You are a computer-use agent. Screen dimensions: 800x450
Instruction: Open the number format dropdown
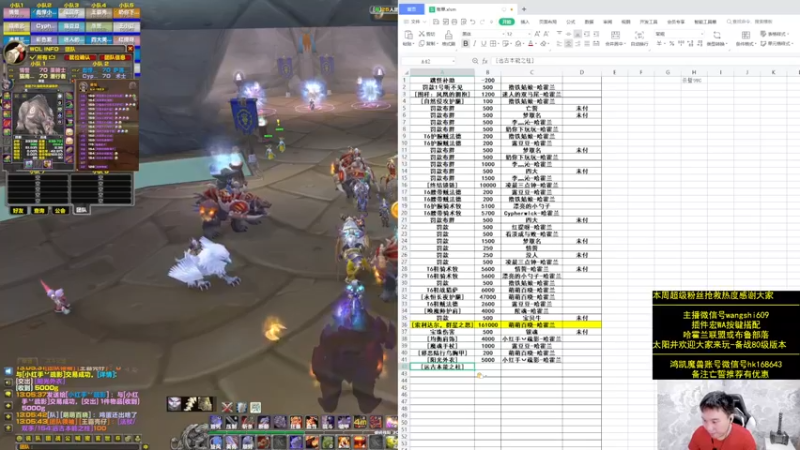click(x=702, y=34)
